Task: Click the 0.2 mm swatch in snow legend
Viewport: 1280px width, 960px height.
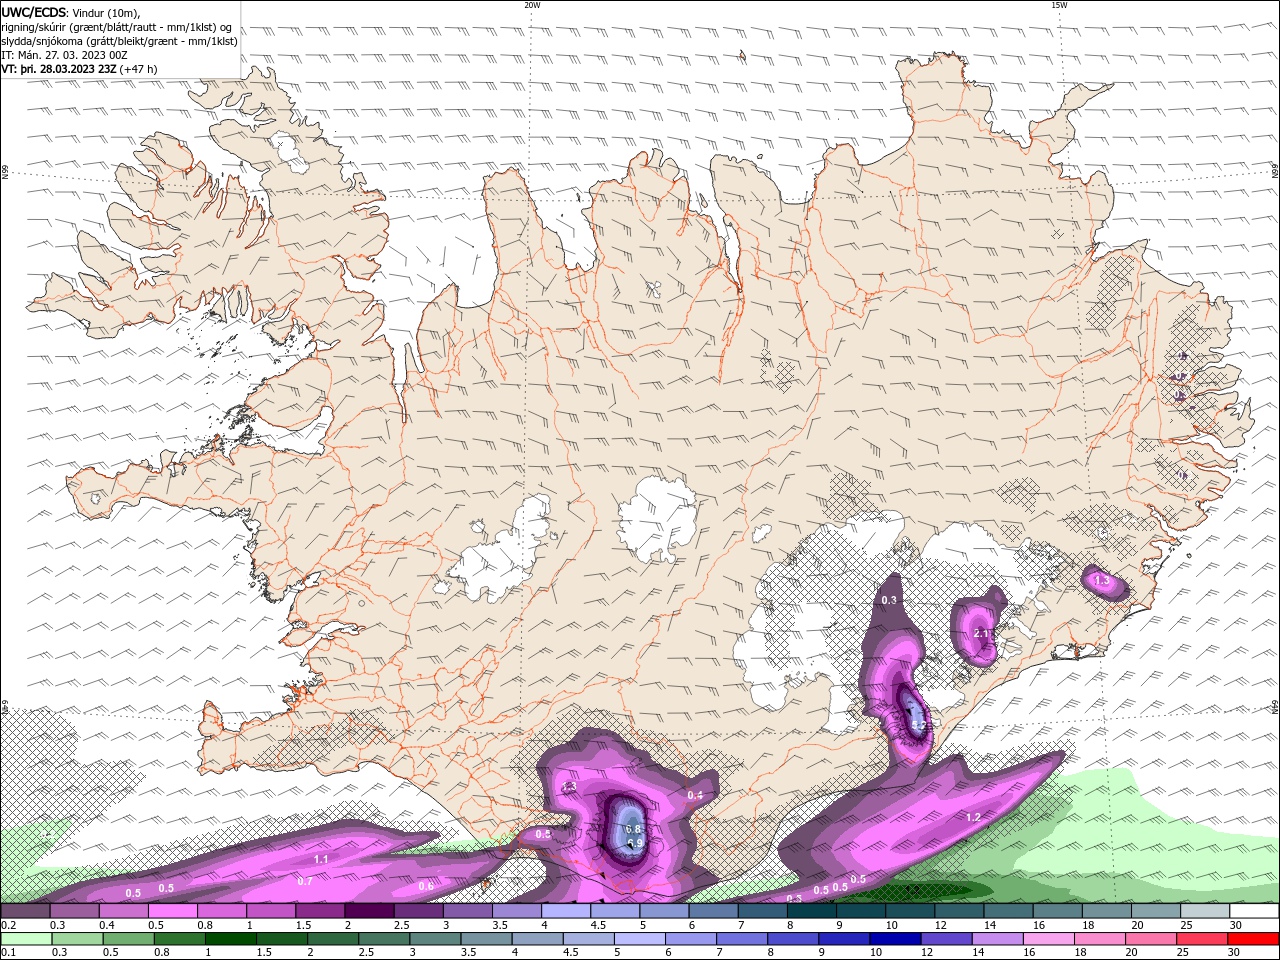Action: (x=26, y=911)
